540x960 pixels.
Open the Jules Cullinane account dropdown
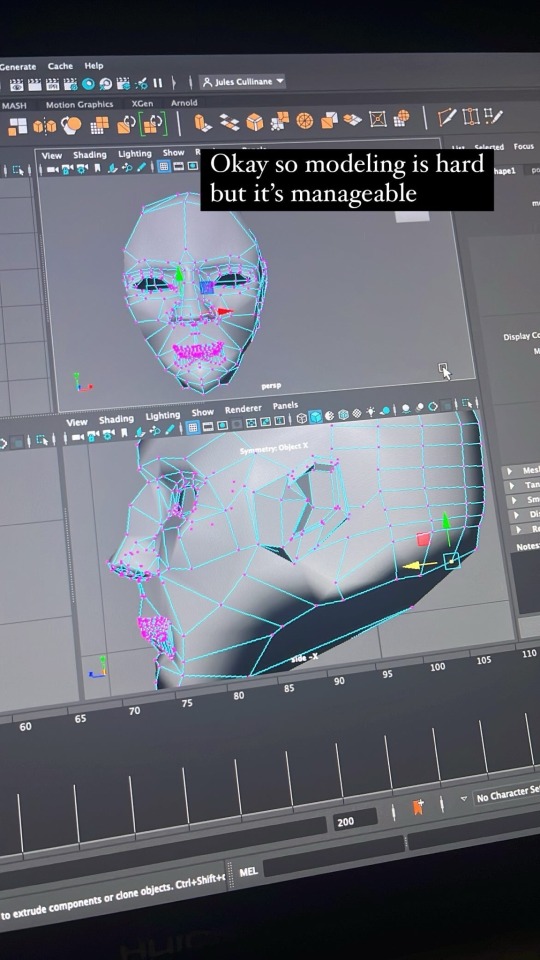click(243, 81)
